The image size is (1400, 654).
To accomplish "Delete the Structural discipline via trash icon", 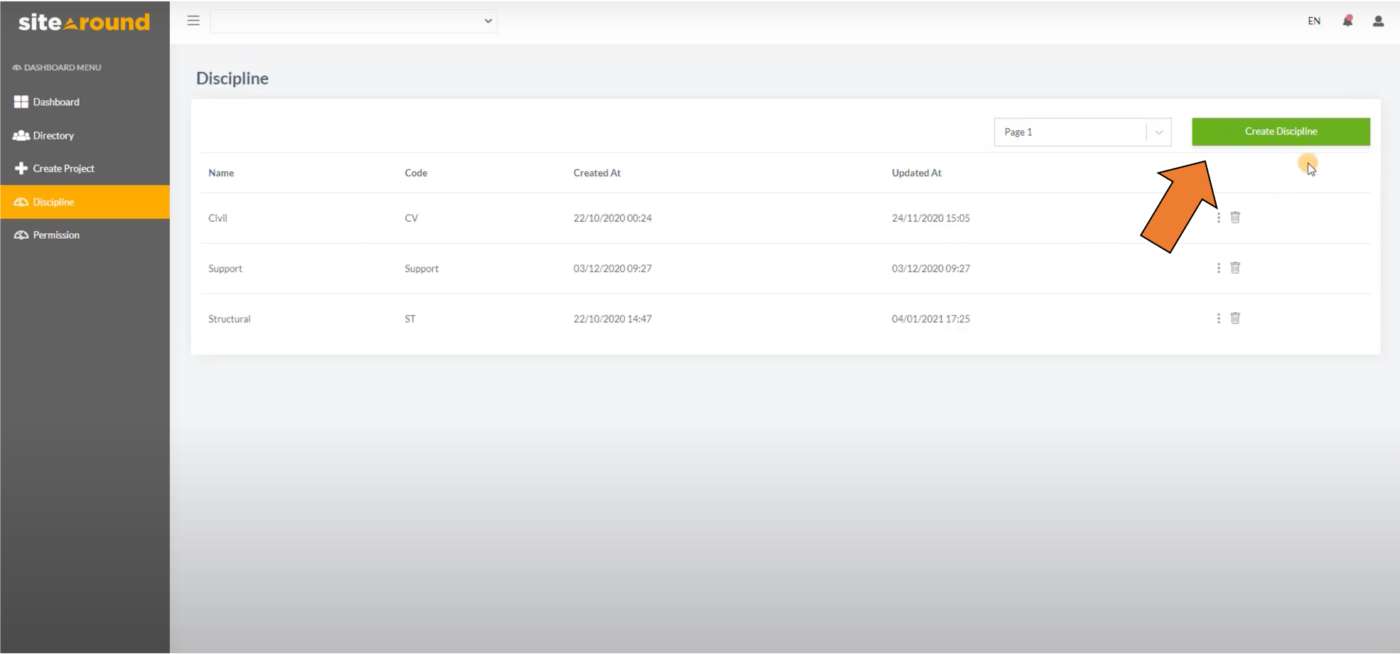I will click(x=1235, y=317).
